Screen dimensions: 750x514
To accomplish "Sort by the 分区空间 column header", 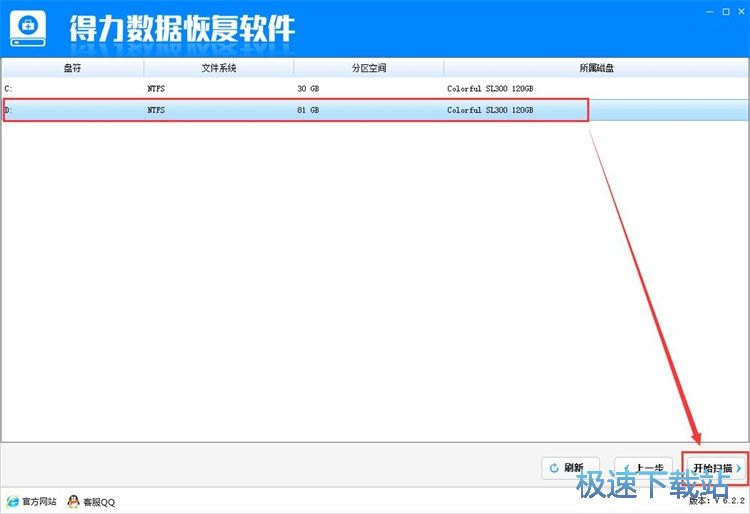I will [369, 68].
